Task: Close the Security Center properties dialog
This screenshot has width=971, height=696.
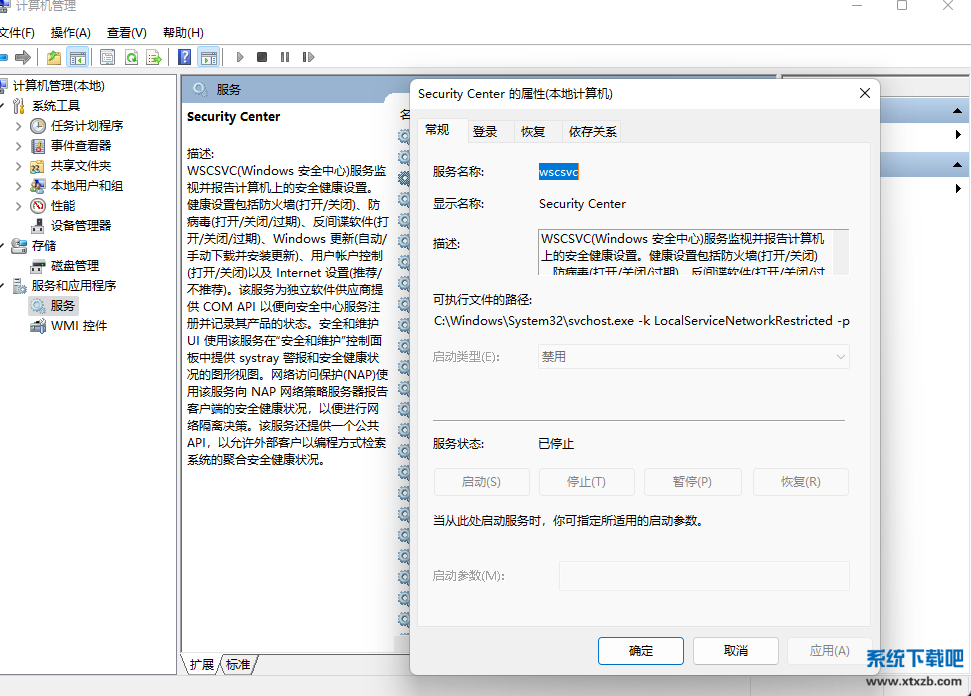Action: 865,94
